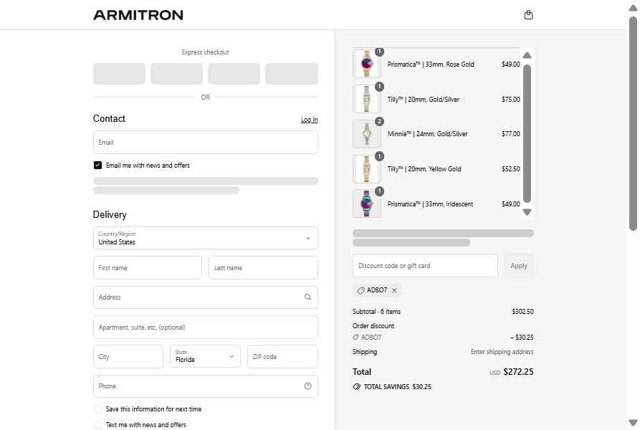The image size is (640, 430).
Task: Click the page scrollbar up arrow
Action: [633, 8]
